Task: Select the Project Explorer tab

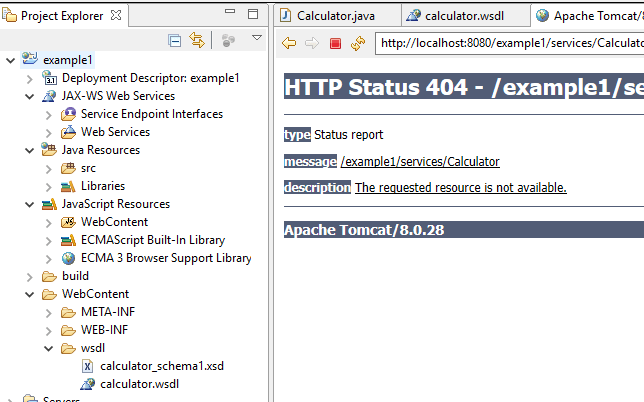Action: [64, 16]
